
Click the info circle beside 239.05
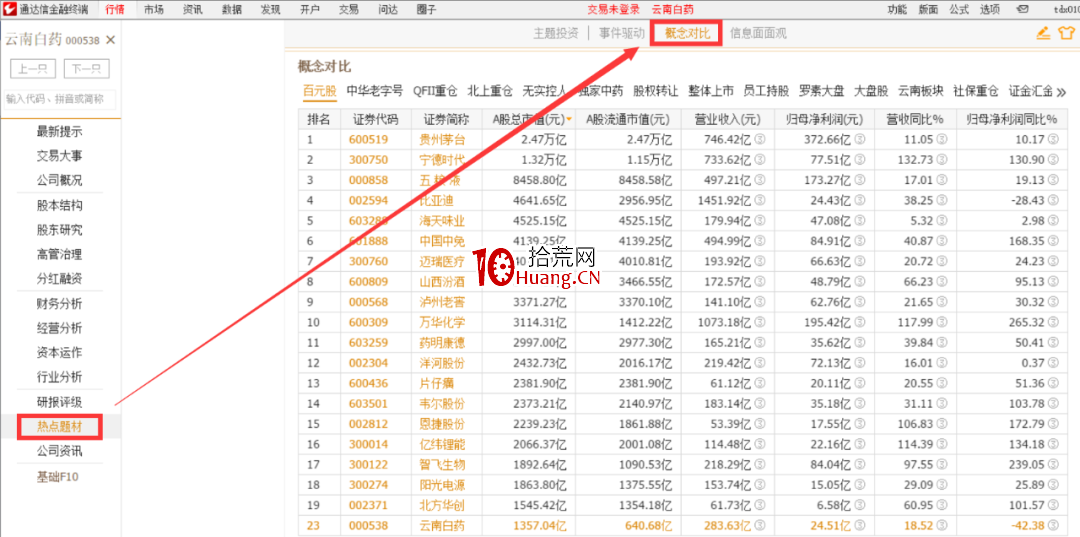(x=1052, y=464)
